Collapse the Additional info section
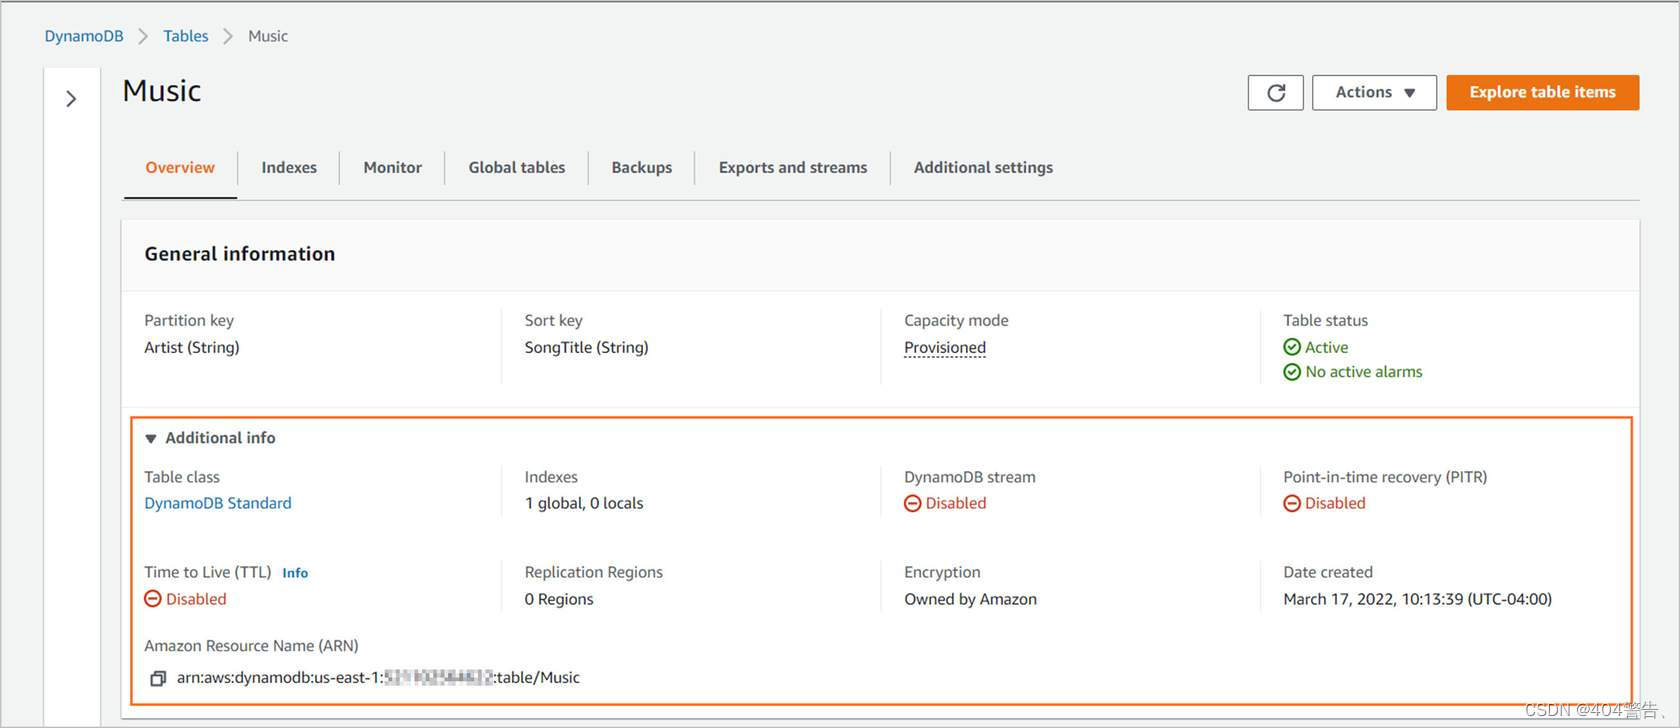The image size is (1680, 728). [151, 438]
